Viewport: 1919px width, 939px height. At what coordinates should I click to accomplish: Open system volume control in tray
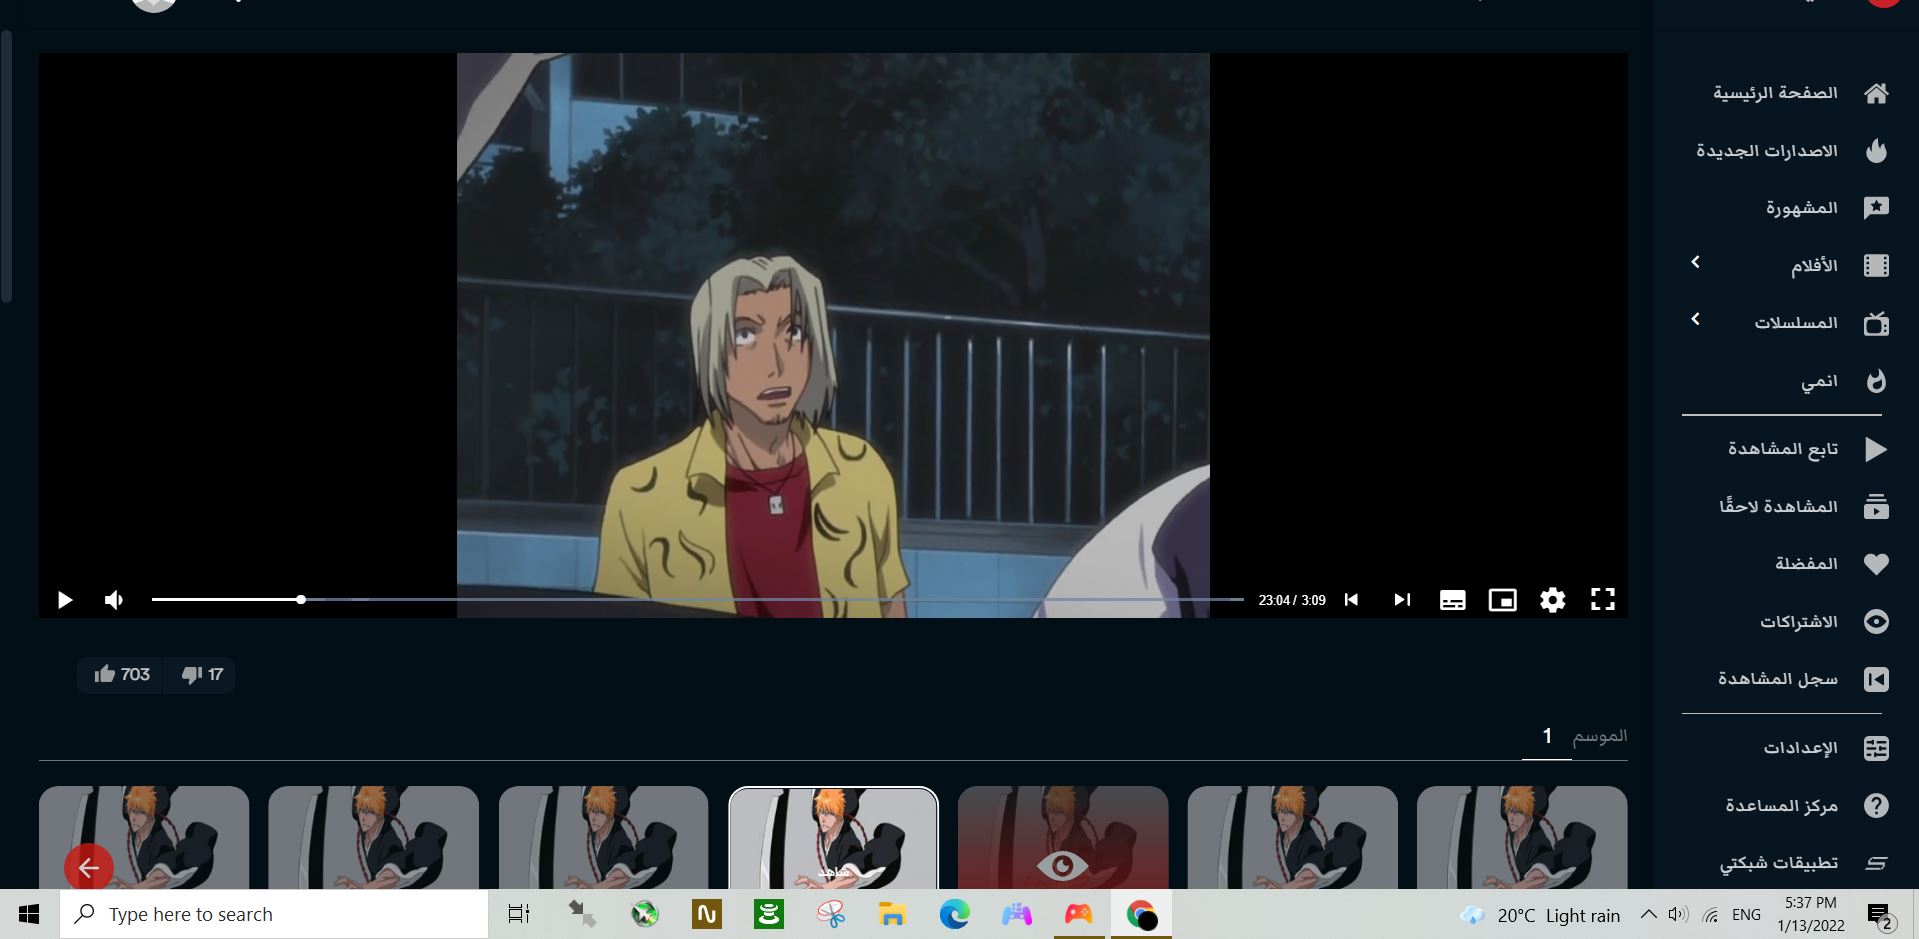pyautogui.click(x=1679, y=914)
